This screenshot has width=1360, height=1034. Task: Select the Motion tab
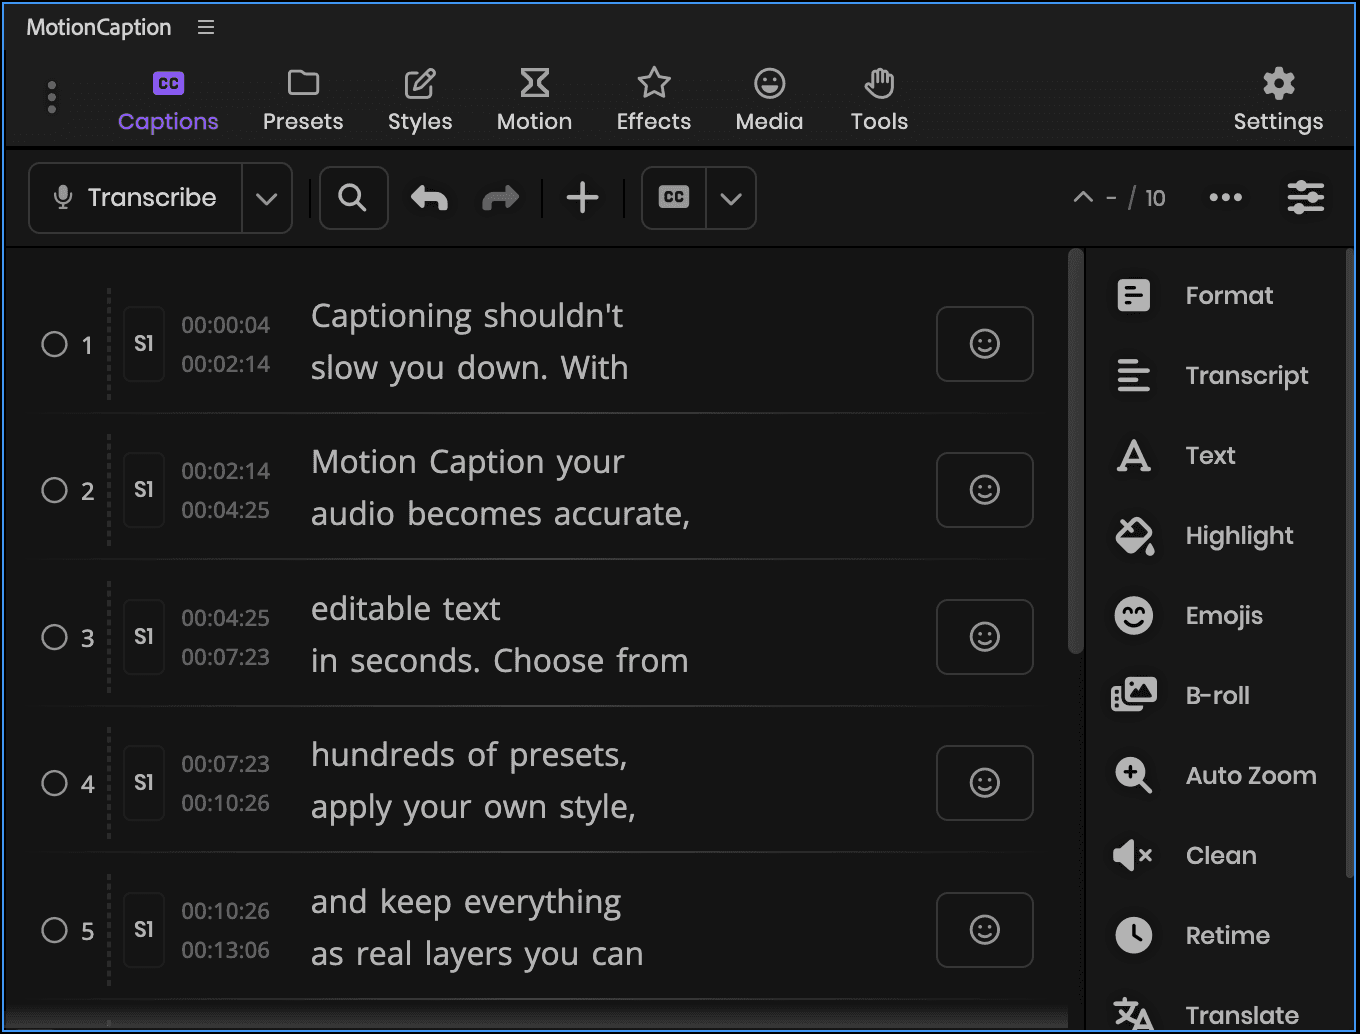point(535,102)
